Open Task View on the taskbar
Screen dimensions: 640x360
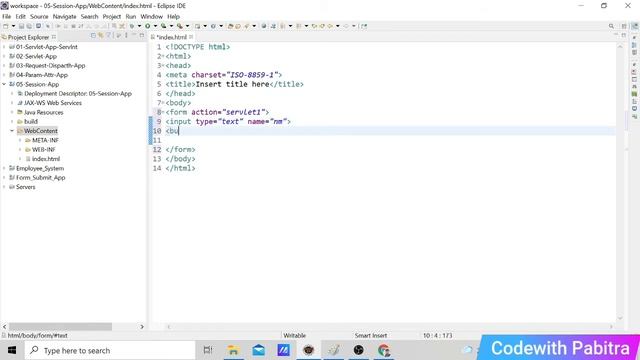pos(208,350)
